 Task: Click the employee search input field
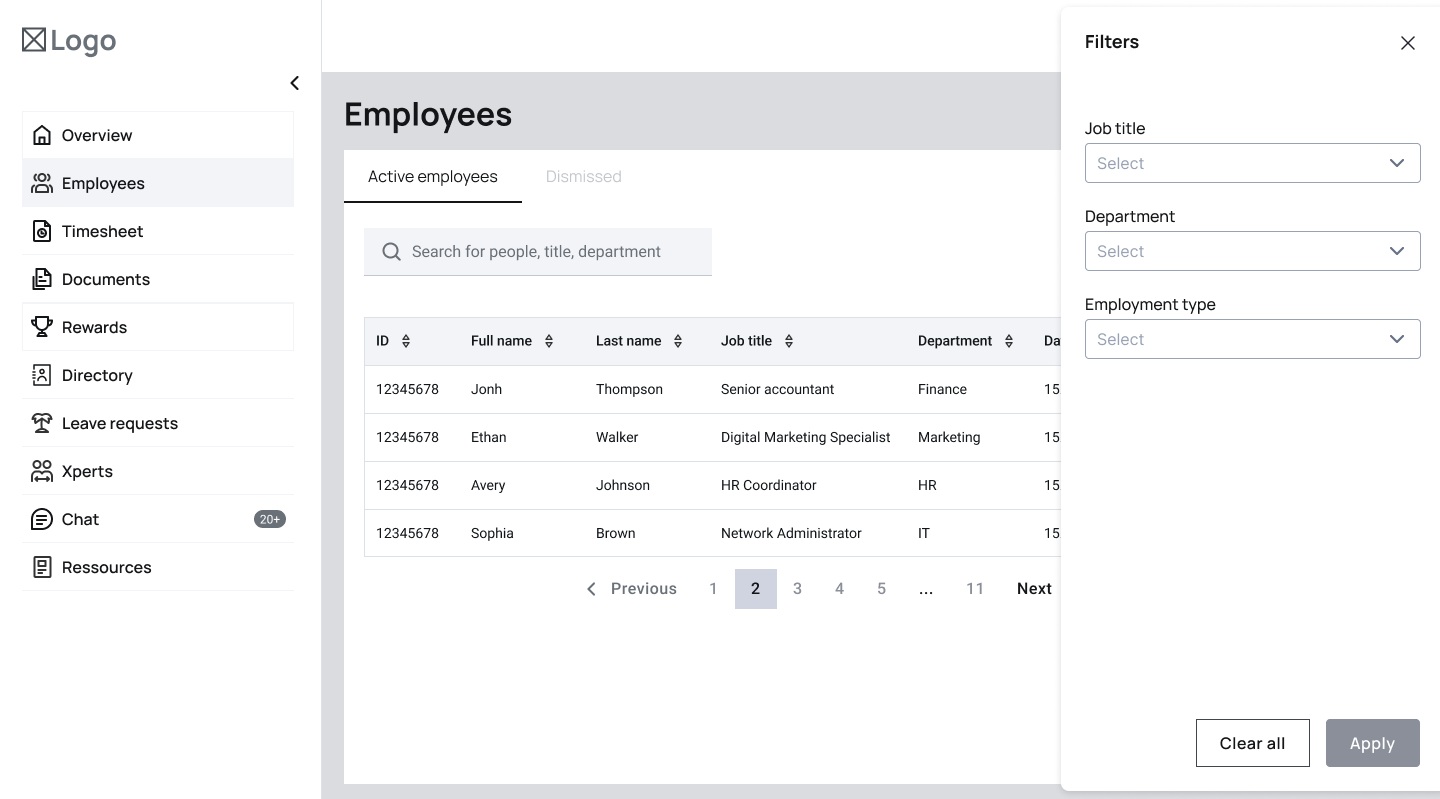(x=550, y=252)
